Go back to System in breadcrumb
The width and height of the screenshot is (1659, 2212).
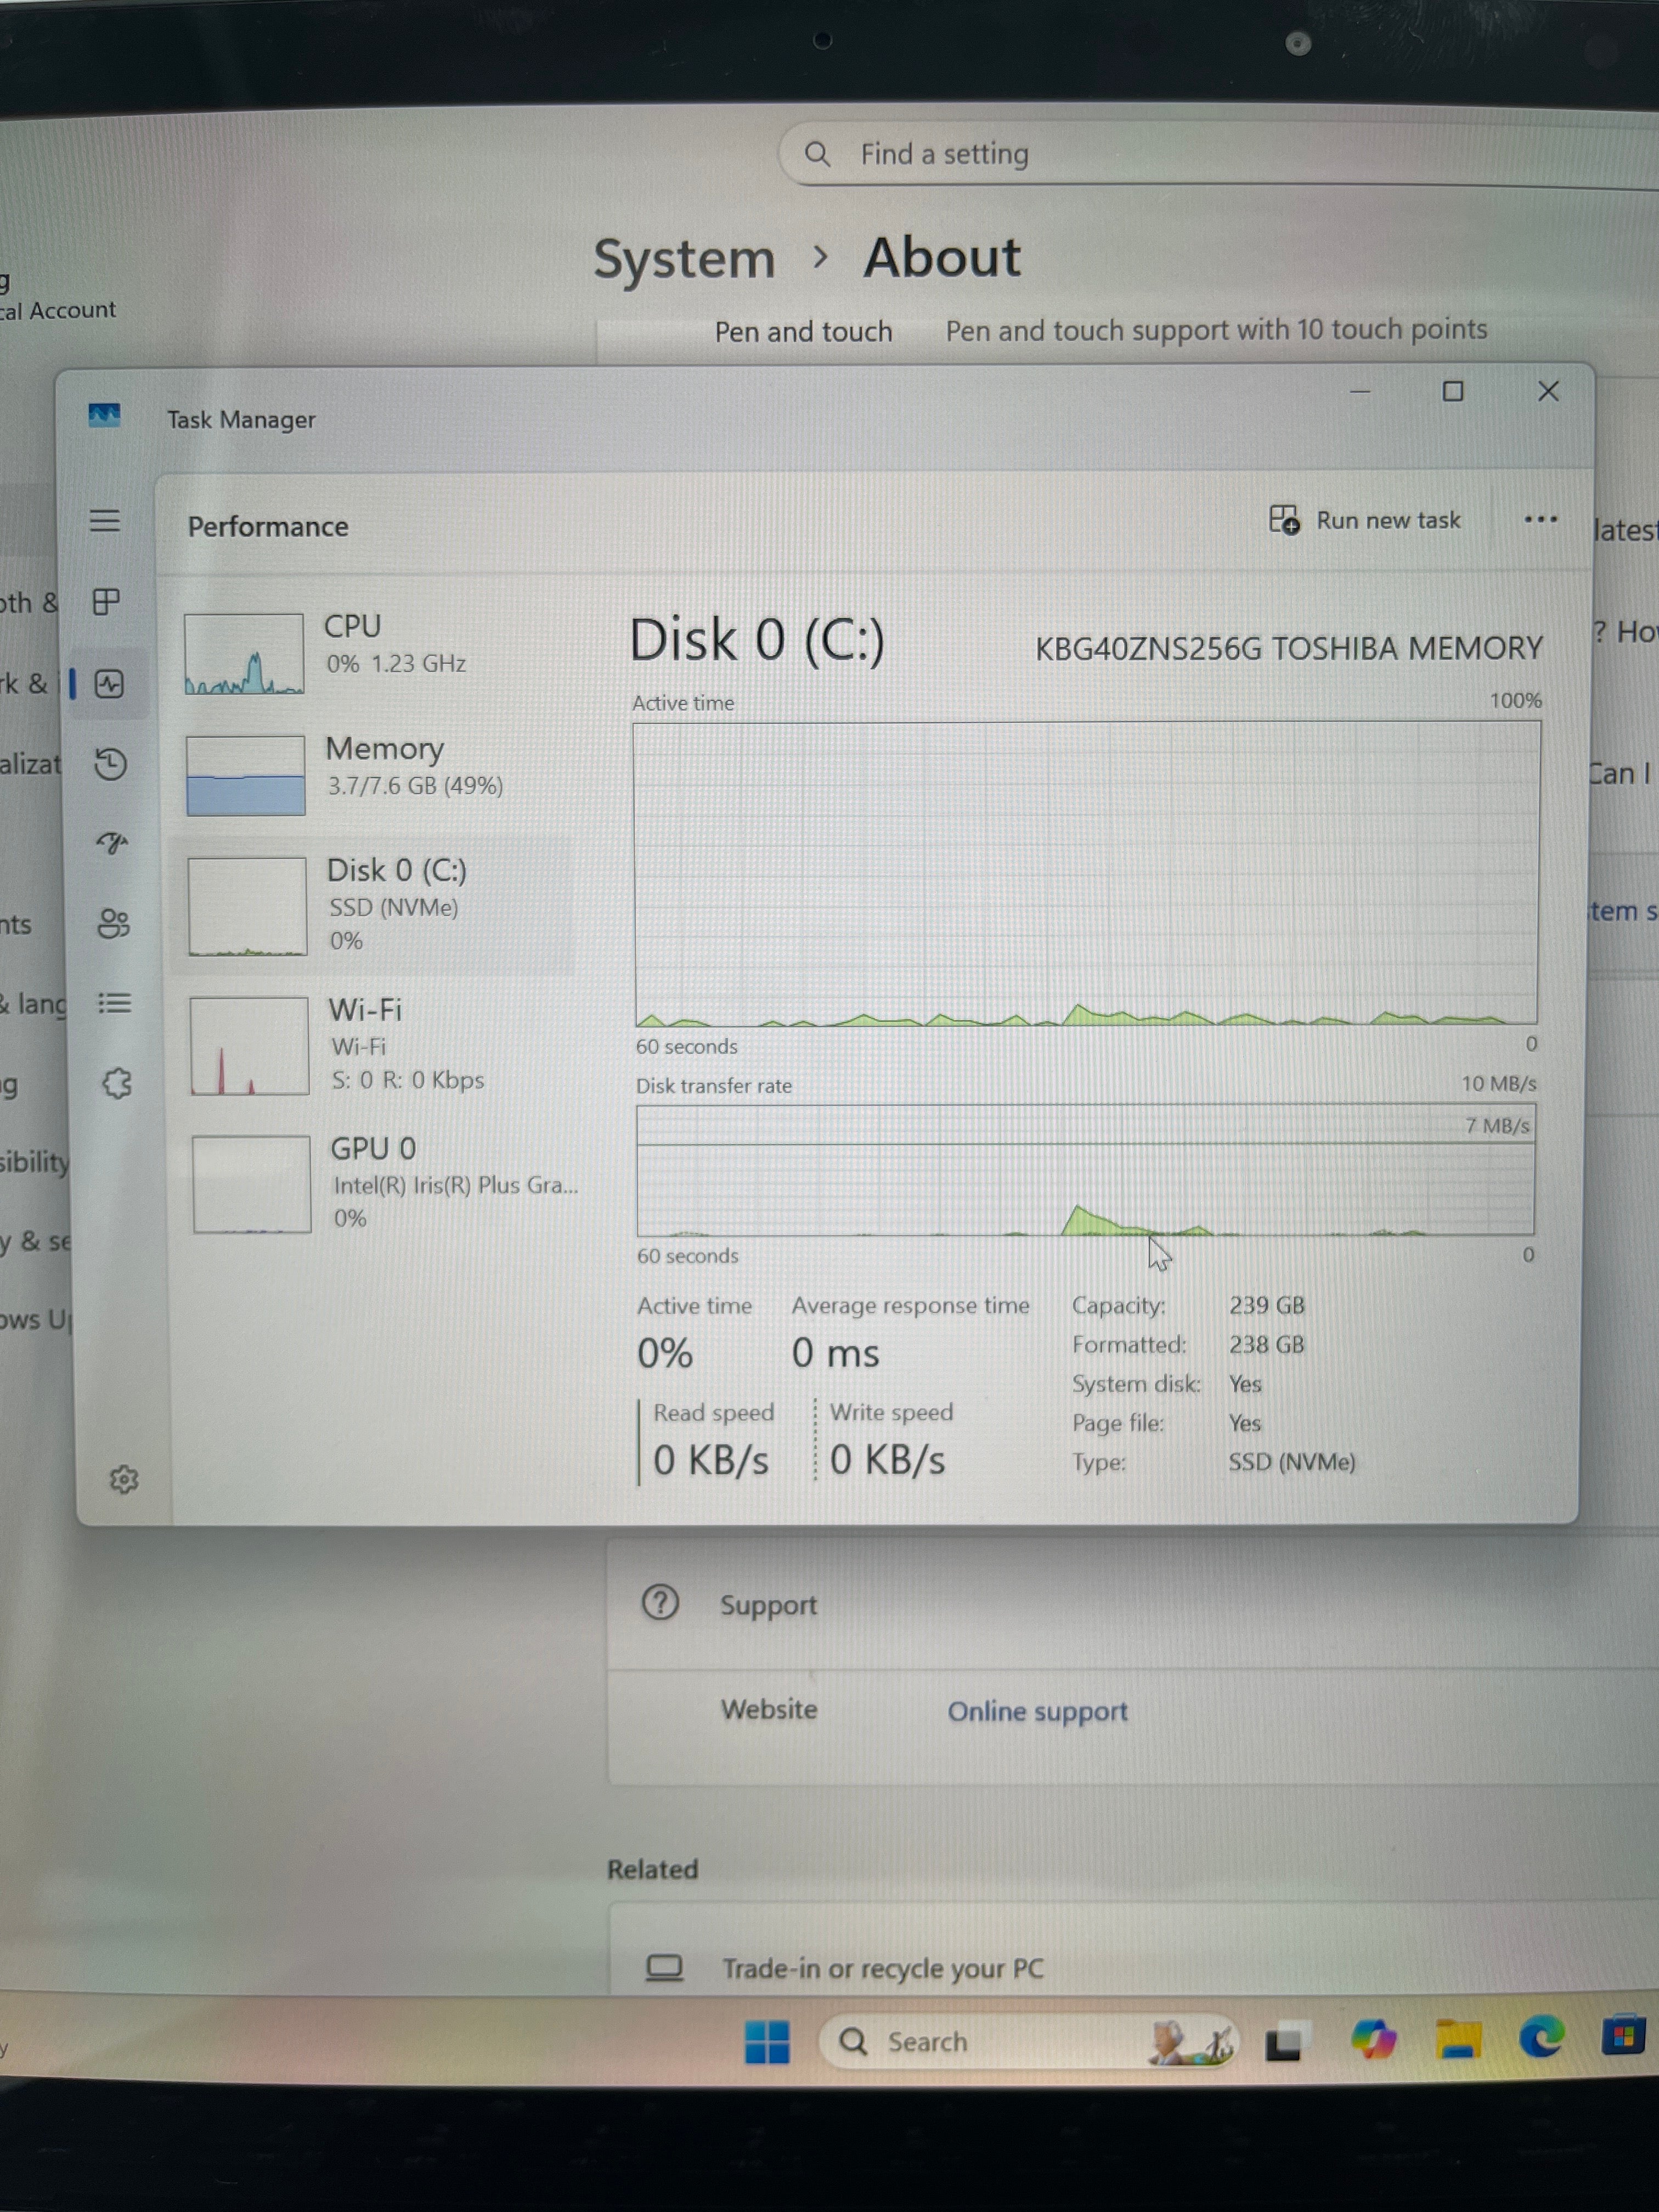[684, 259]
